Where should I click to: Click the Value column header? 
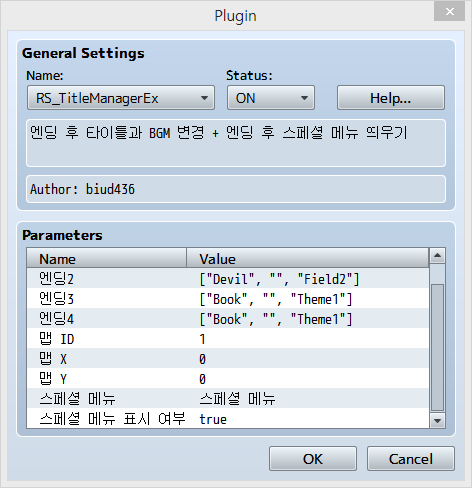pyautogui.click(x=308, y=258)
